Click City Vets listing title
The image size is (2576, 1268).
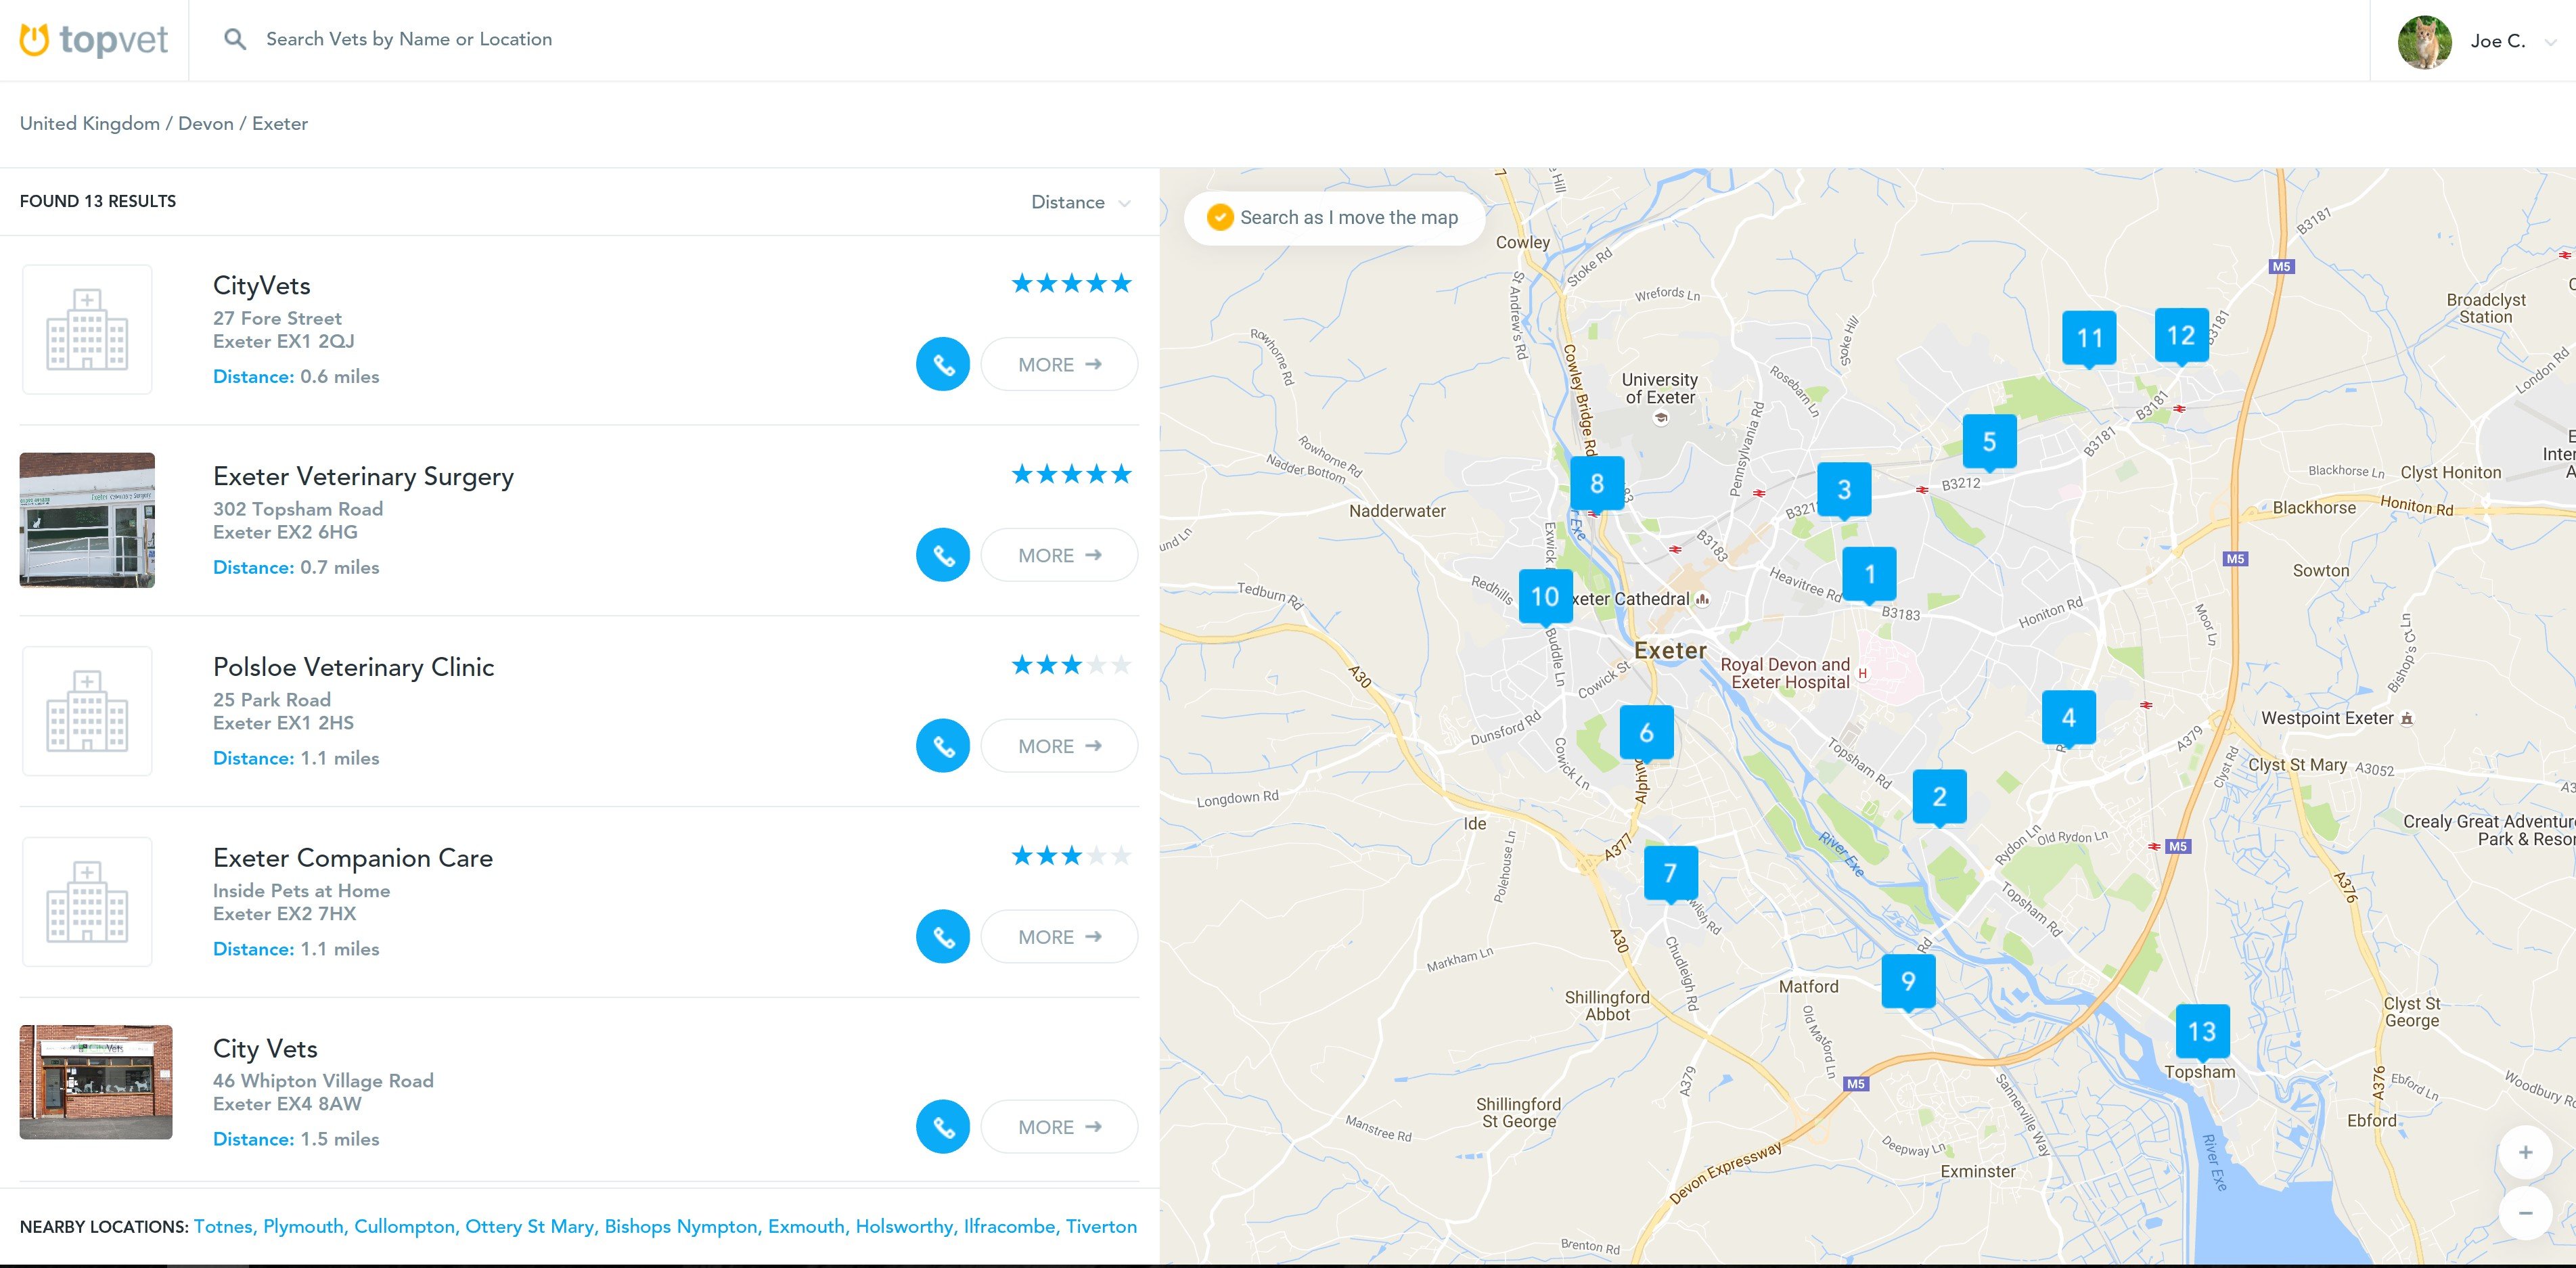[265, 1048]
